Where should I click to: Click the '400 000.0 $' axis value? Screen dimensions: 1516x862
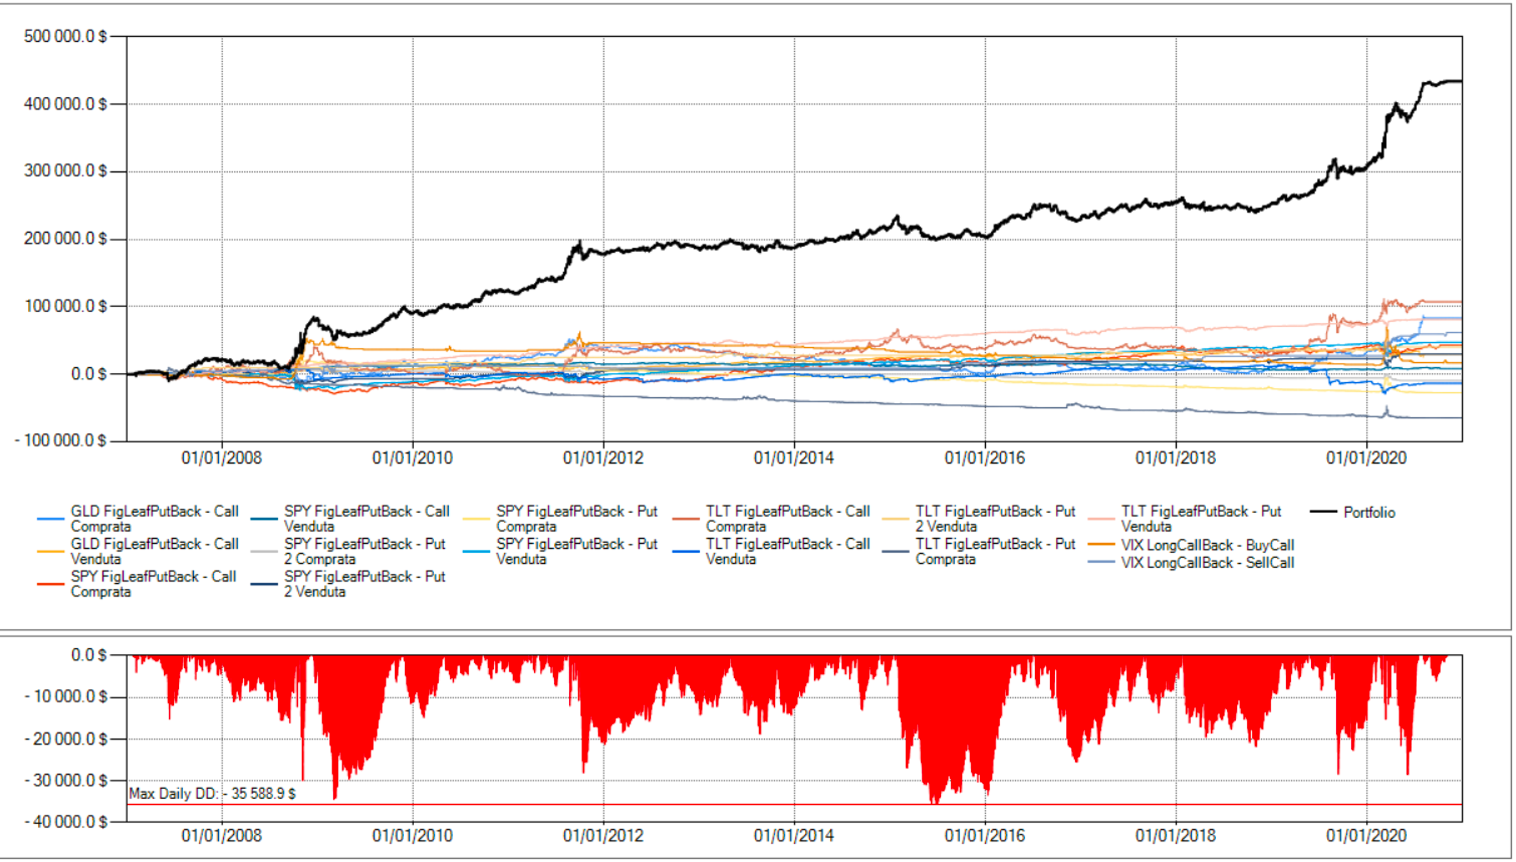[x=65, y=104]
